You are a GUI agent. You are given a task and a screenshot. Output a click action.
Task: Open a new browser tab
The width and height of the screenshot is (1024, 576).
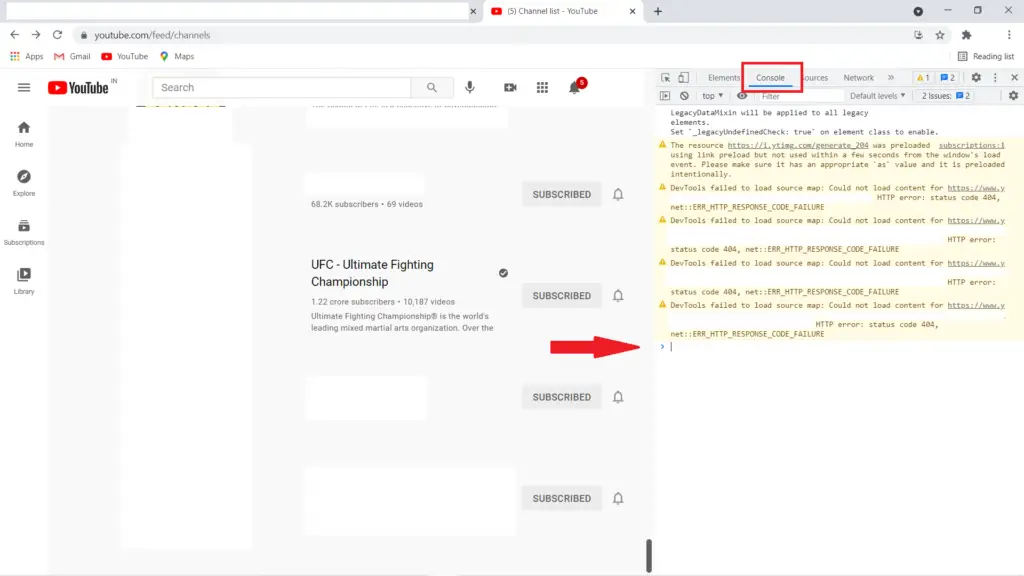coord(658,11)
